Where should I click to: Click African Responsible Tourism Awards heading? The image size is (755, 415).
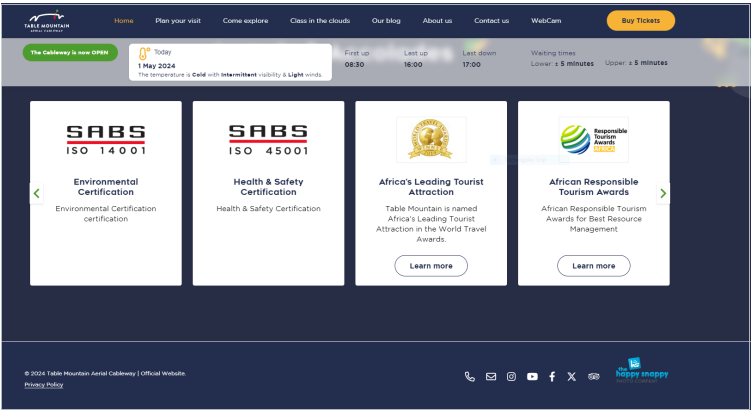pyautogui.click(x=594, y=187)
